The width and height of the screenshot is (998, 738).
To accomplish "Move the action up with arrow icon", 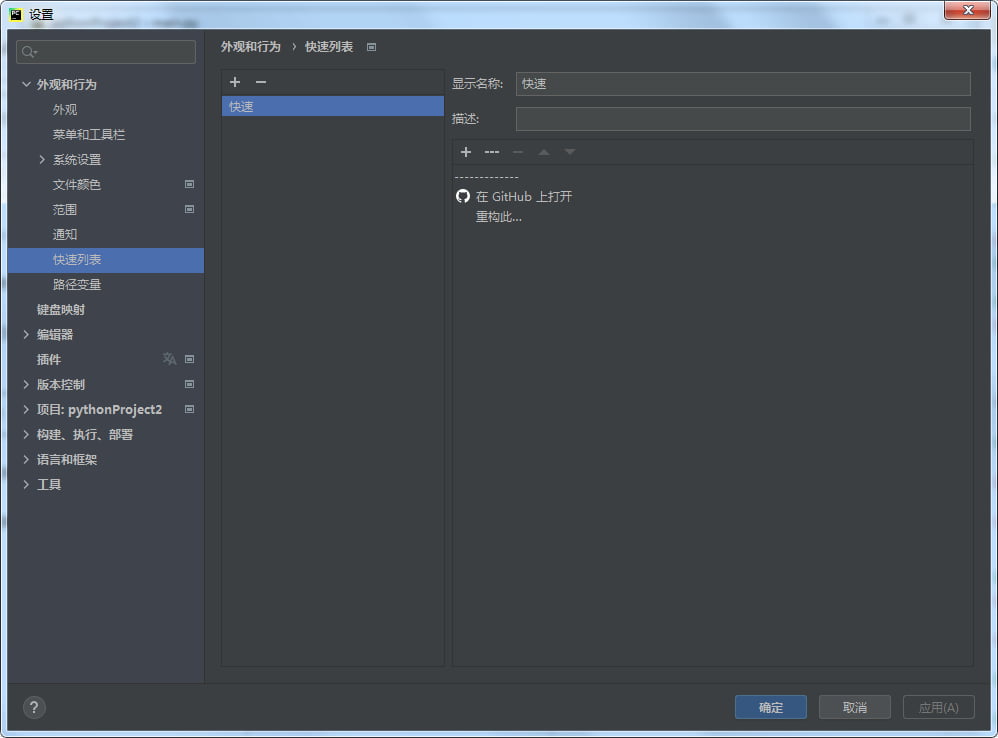I will coord(544,152).
